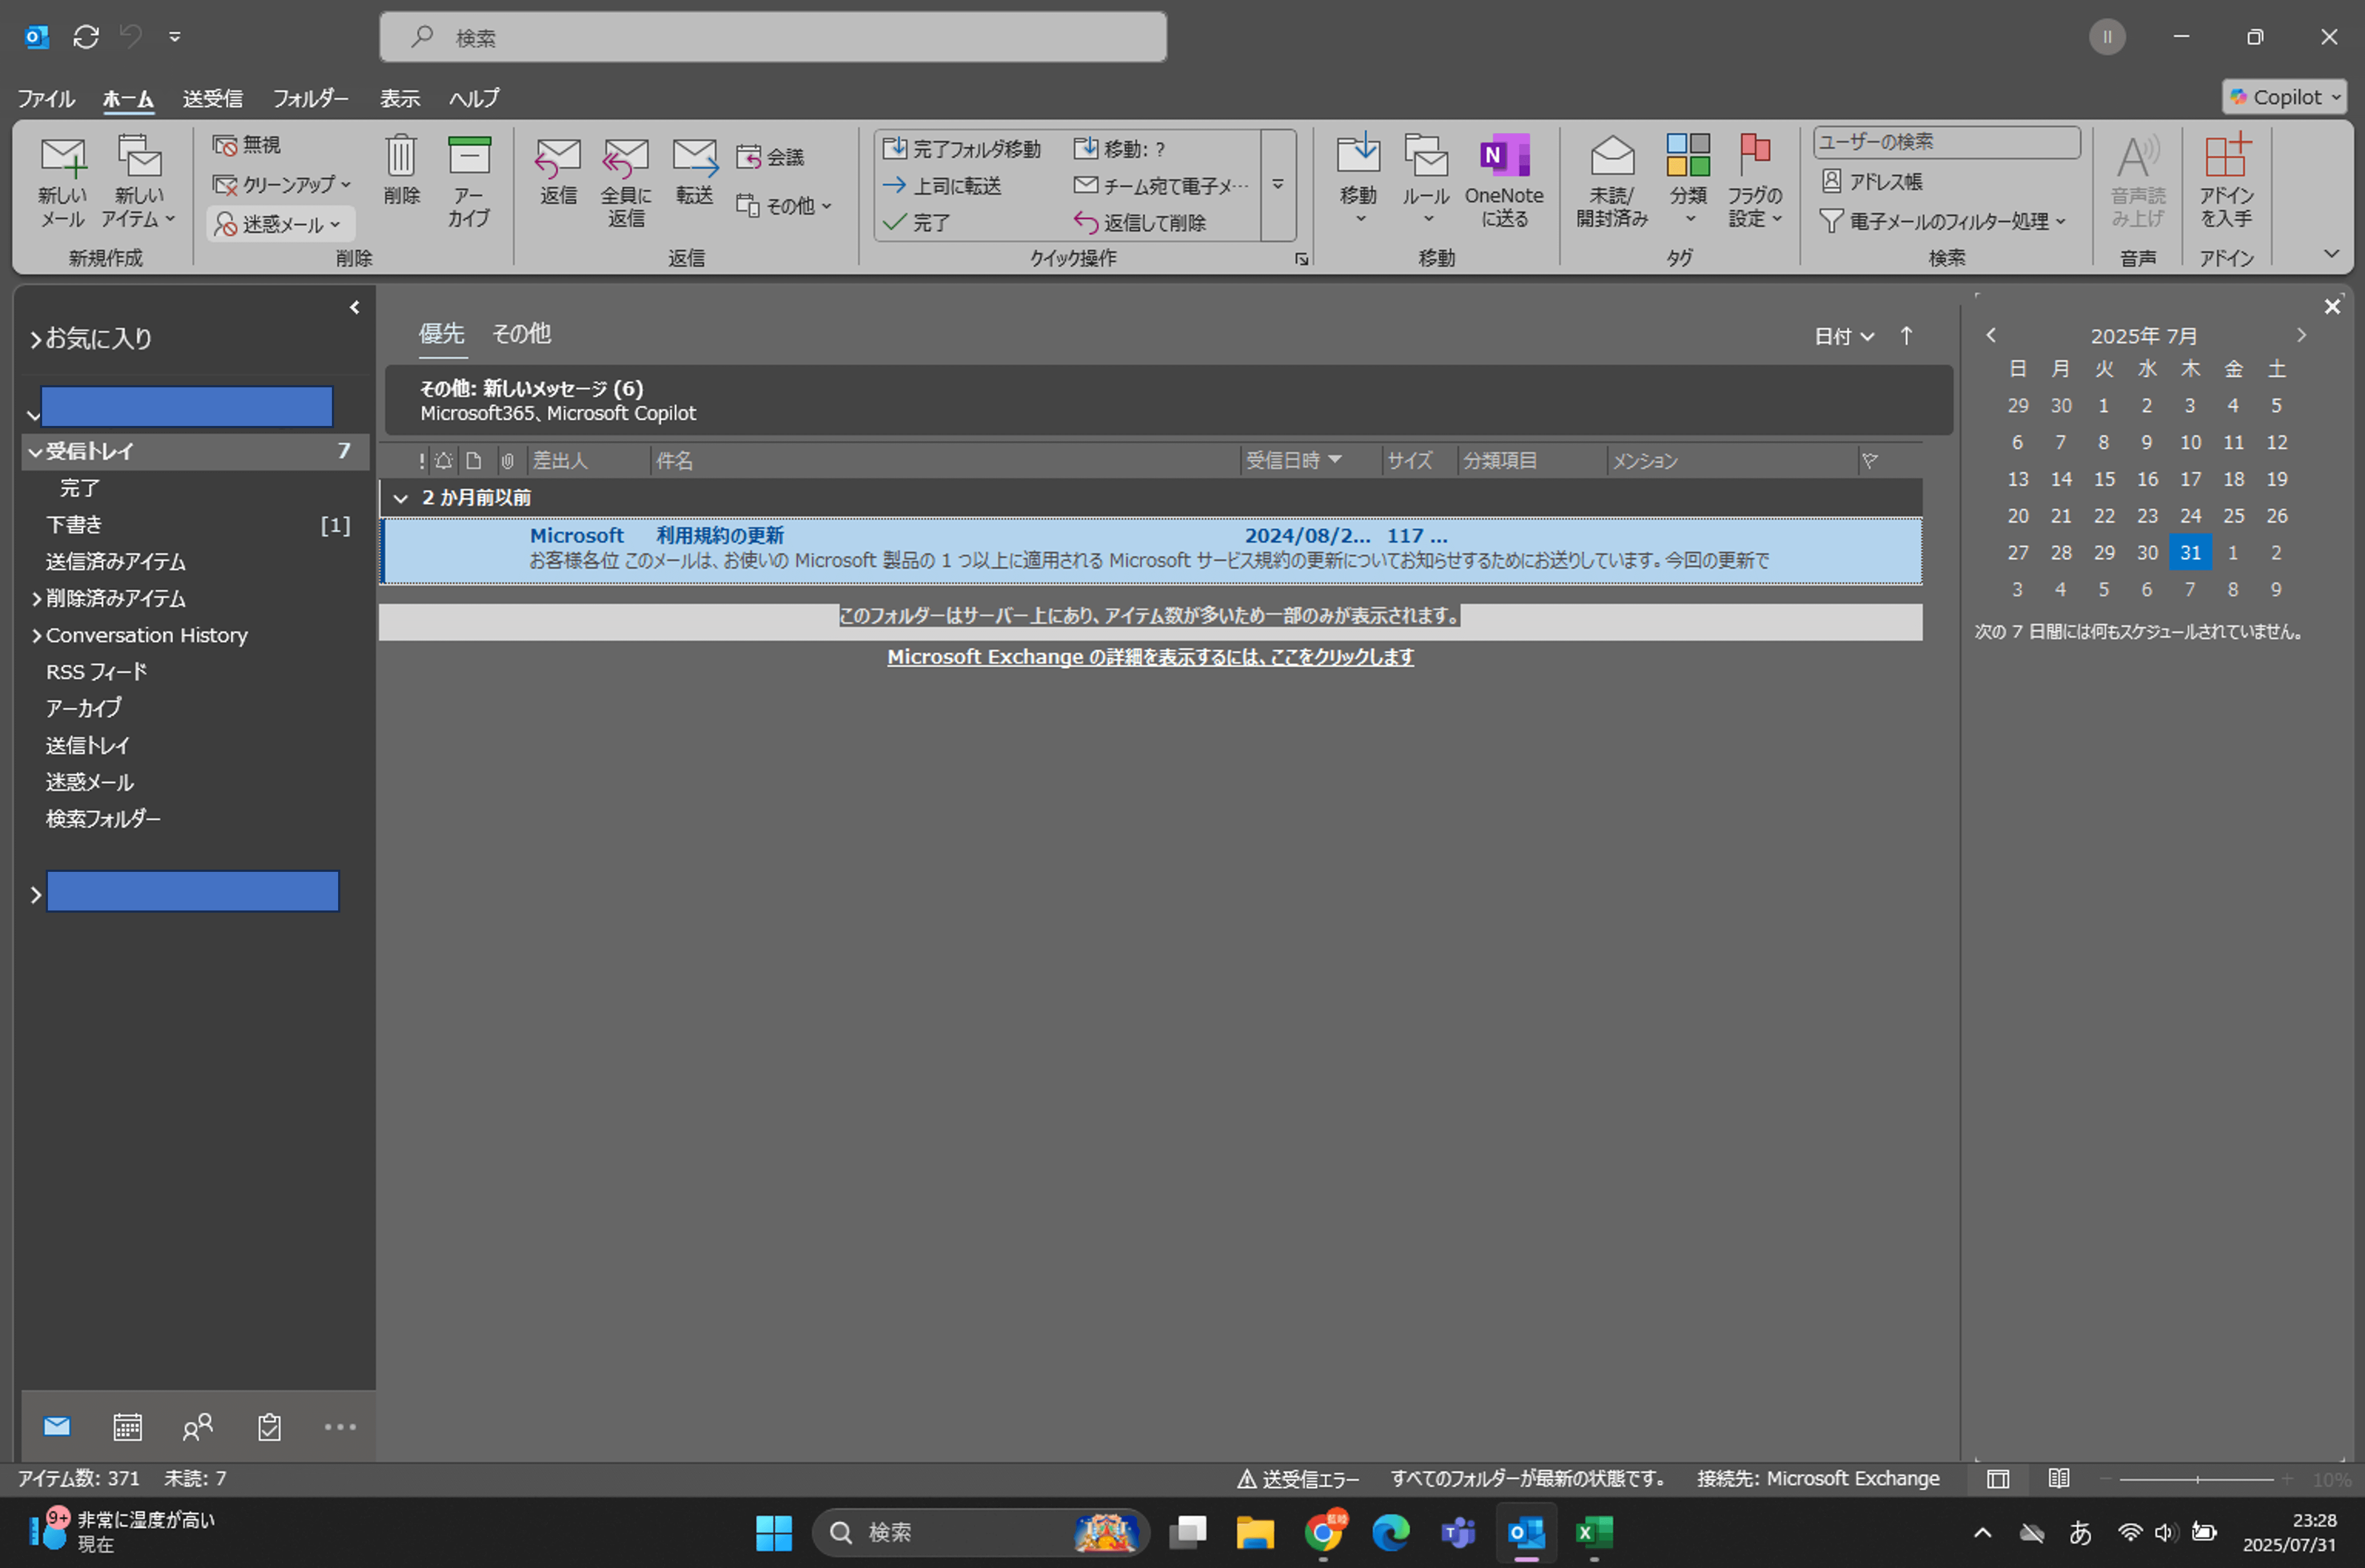Screen dimensions: 2365x1568
Task: Open the 新しいアイテム menu
Action: 139,182
